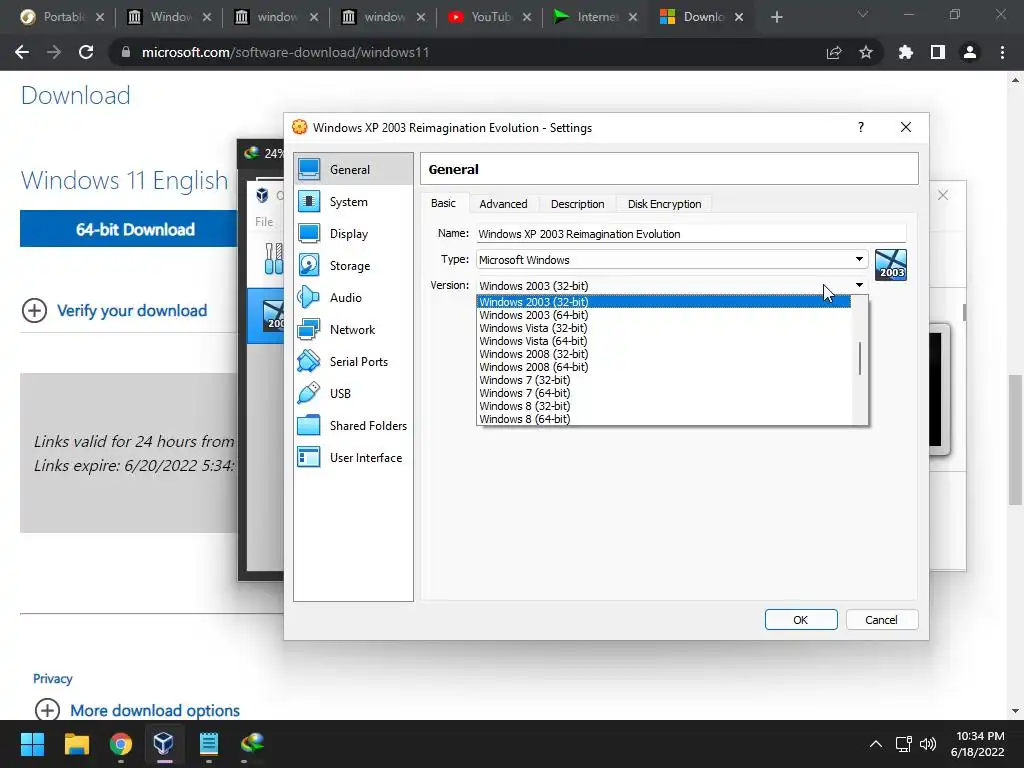Select Windows 7 (32-bit) version
The width and height of the screenshot is (1024, 768).
click(664, 380)
